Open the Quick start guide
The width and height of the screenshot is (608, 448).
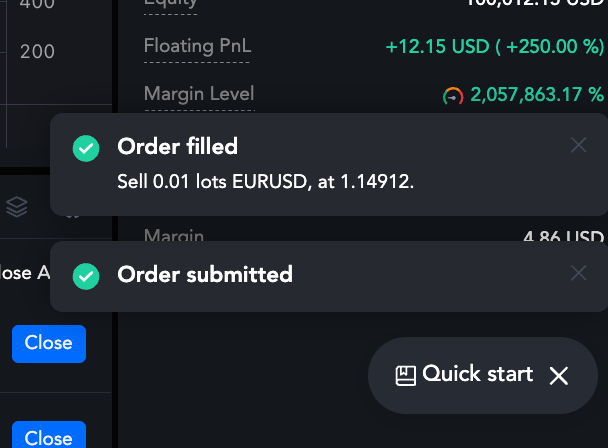click(477, 374)
